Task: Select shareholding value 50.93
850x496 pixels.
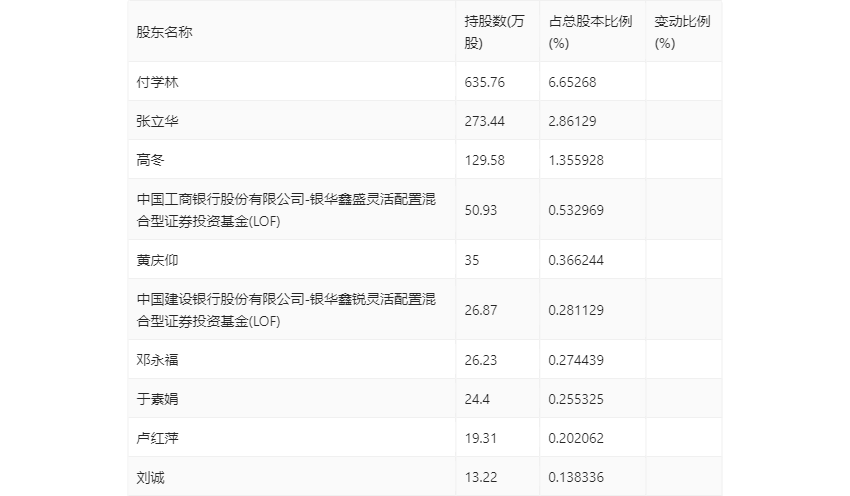Action: 481,210
